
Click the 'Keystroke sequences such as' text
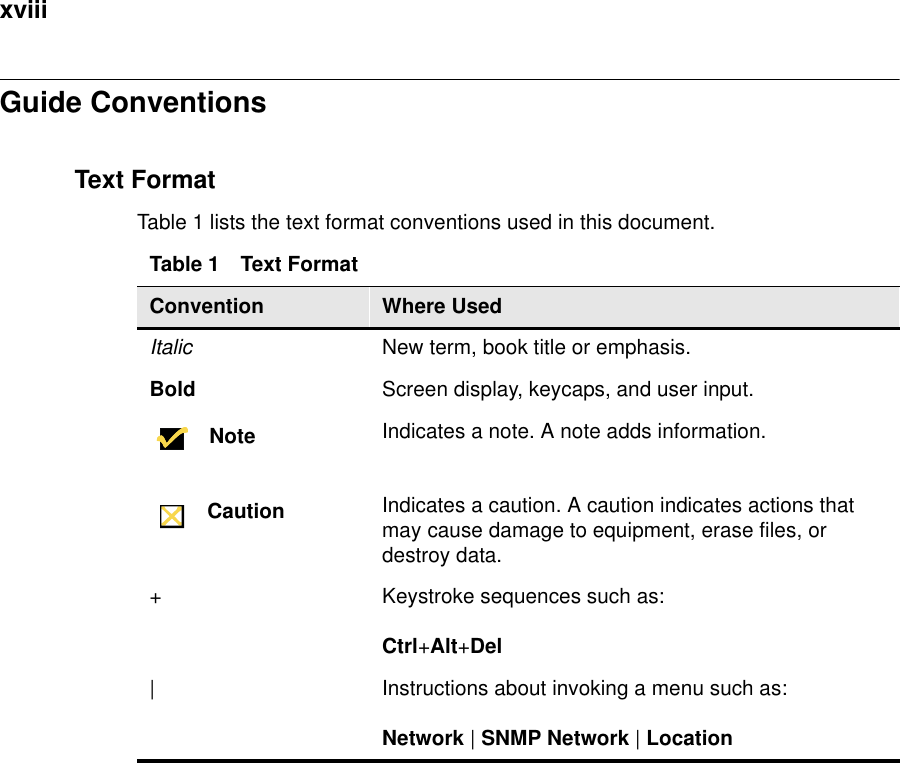click(522, 597)
